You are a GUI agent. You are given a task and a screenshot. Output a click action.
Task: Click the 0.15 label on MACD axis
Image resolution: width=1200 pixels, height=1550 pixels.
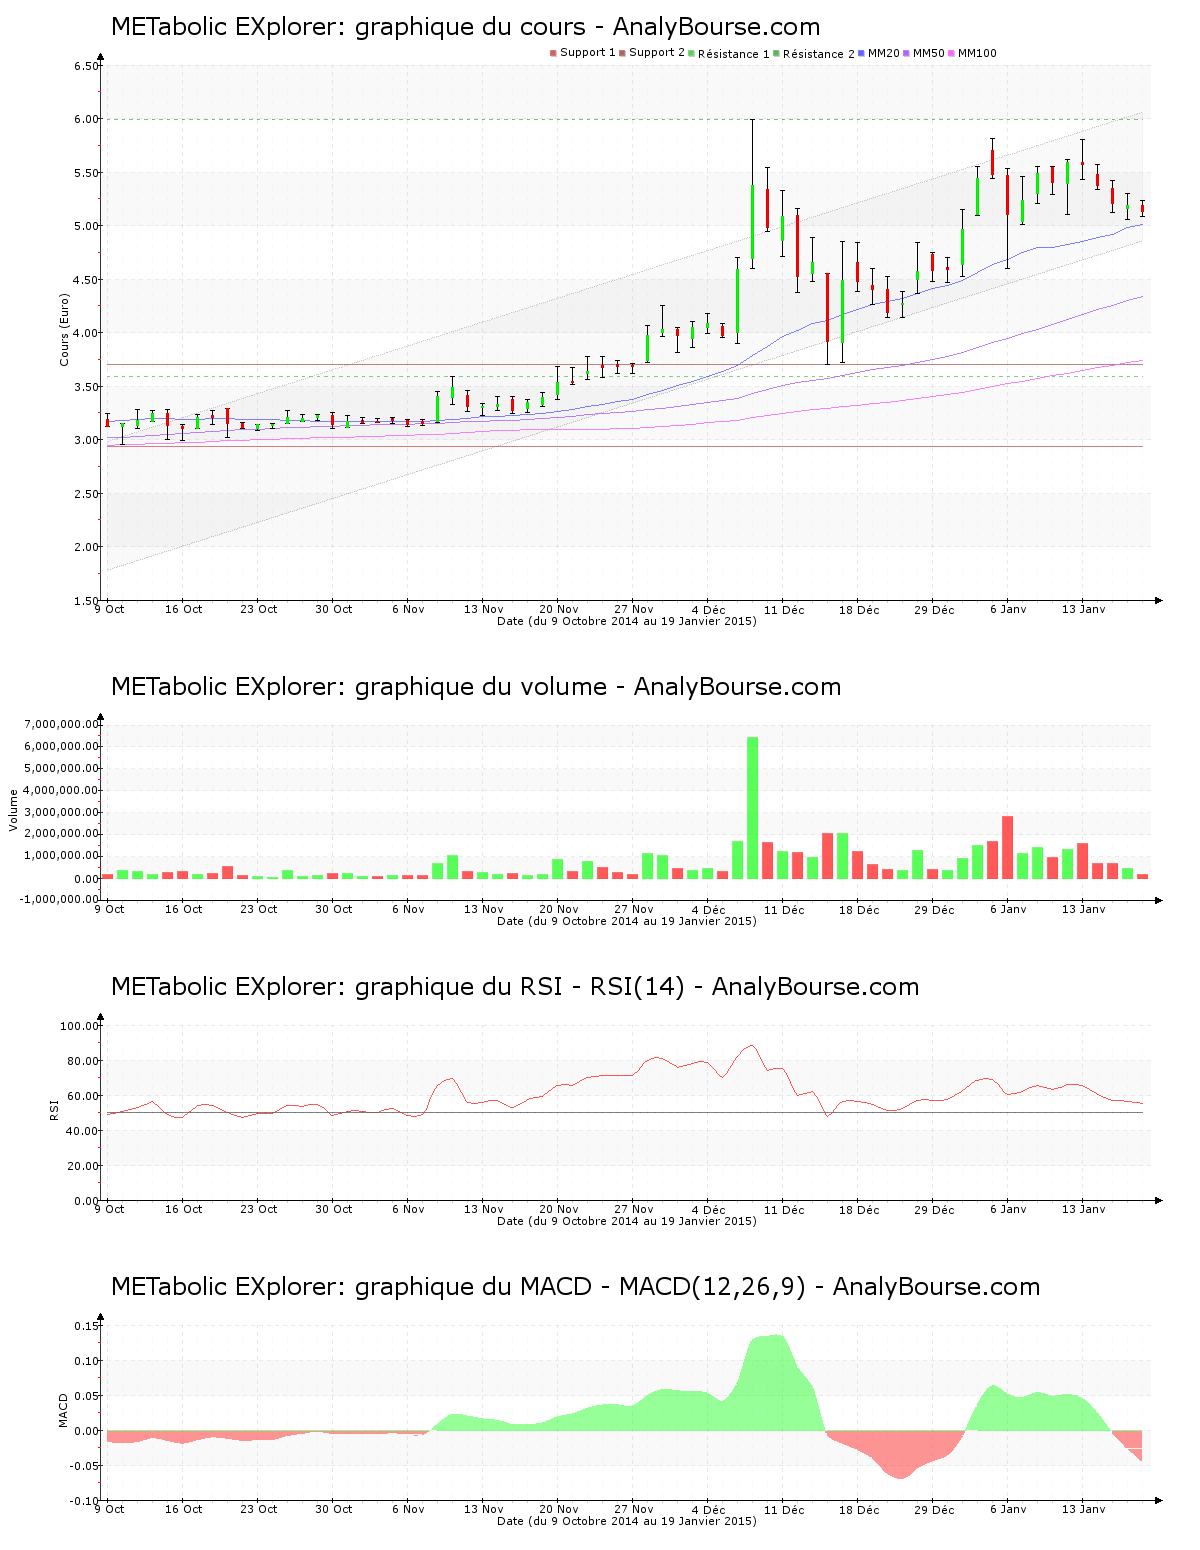(86, 1326)
